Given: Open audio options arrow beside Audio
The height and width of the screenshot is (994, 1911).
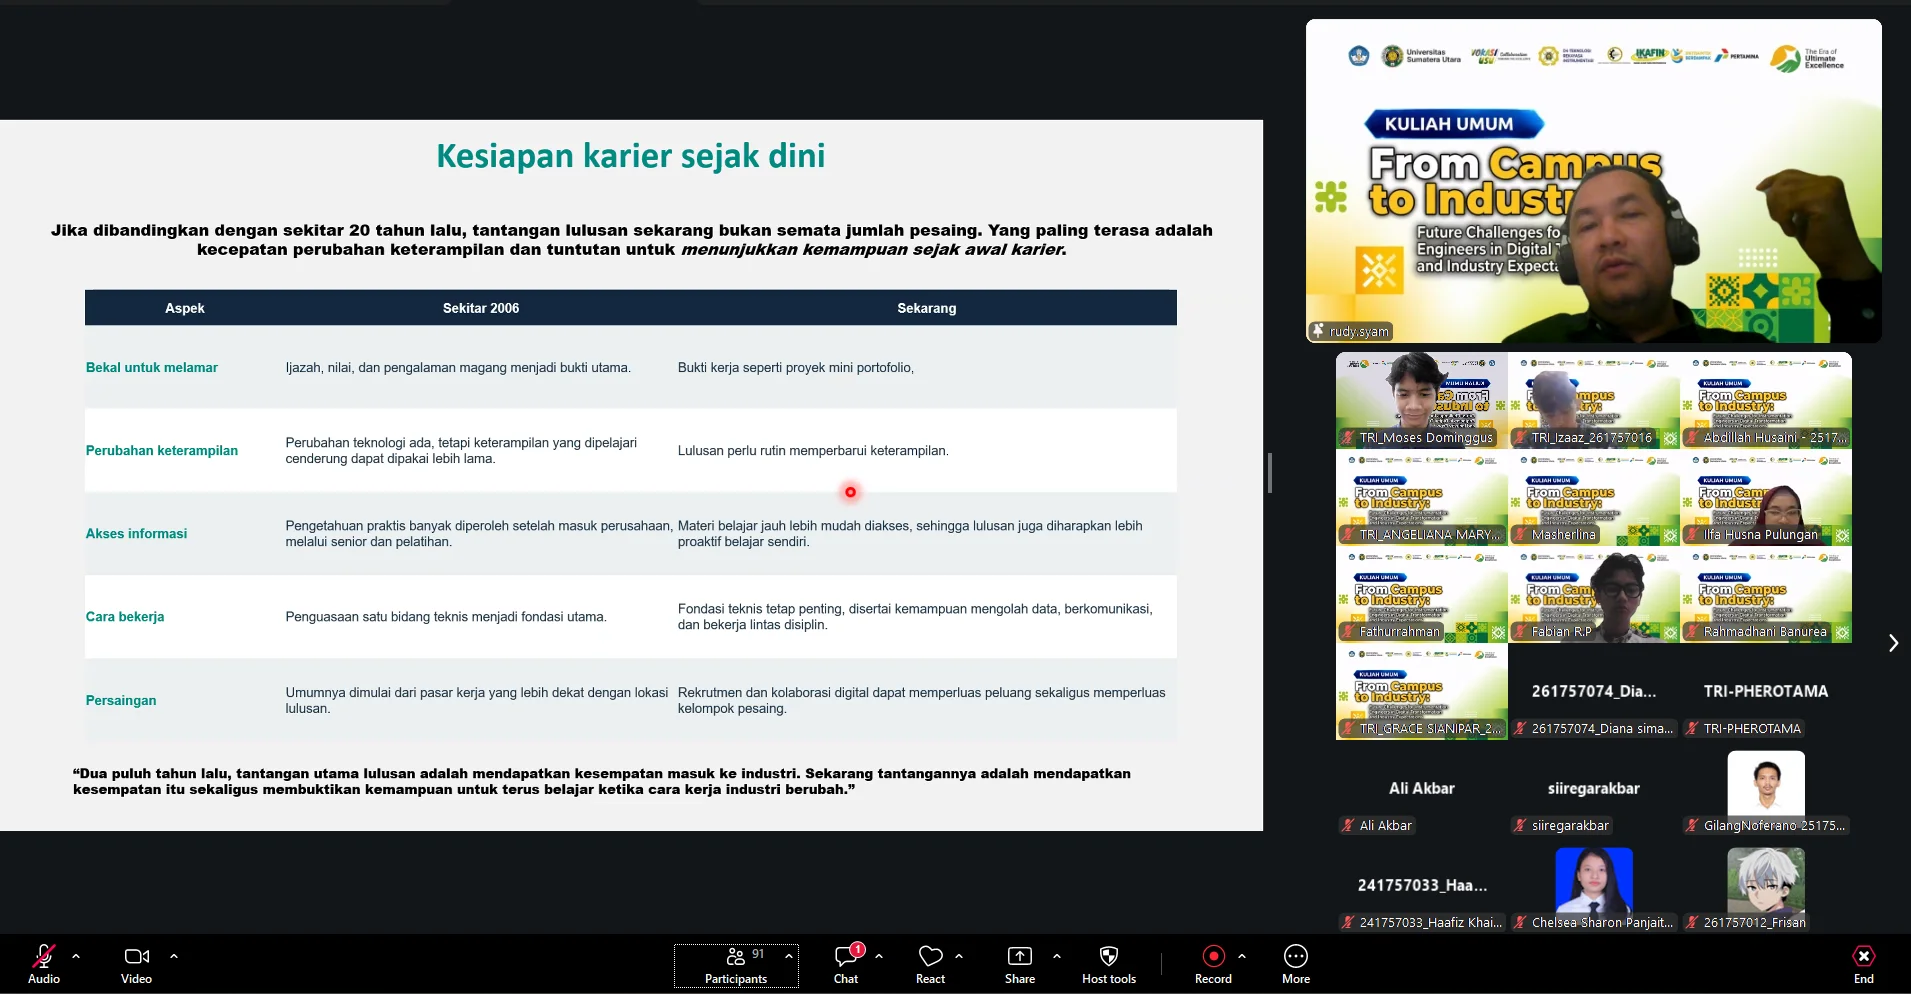Looking at the screenshot, I should [76, 956].
